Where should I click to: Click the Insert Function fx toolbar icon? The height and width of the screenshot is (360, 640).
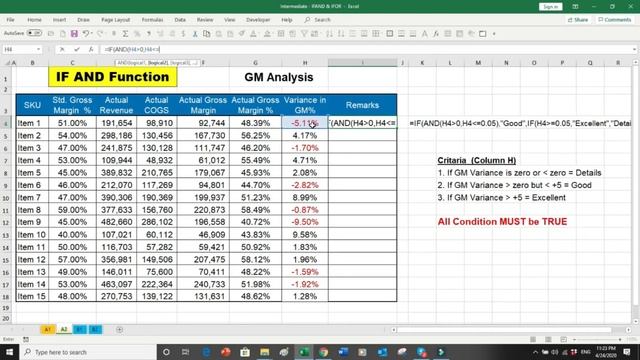pos(436,34)
